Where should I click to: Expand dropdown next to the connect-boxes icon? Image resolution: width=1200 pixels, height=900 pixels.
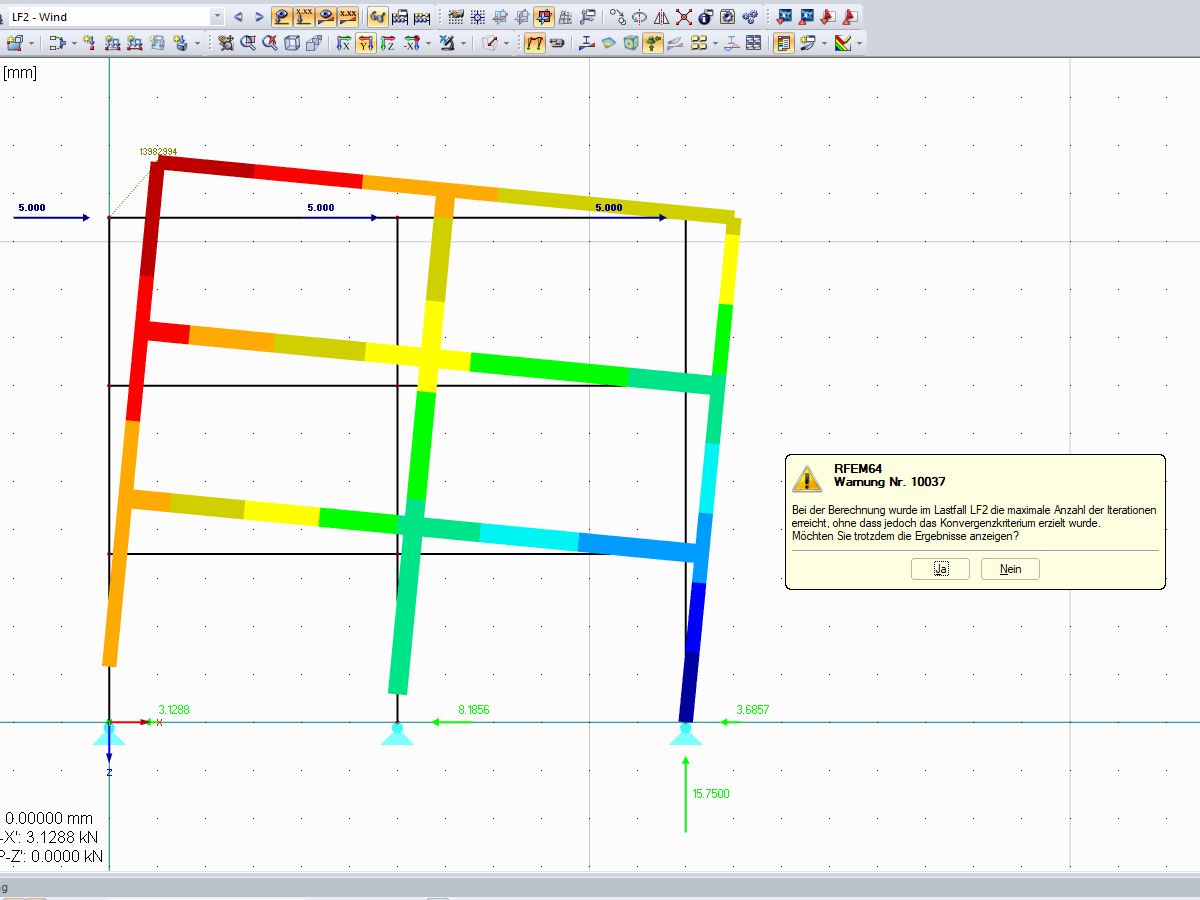75,43
